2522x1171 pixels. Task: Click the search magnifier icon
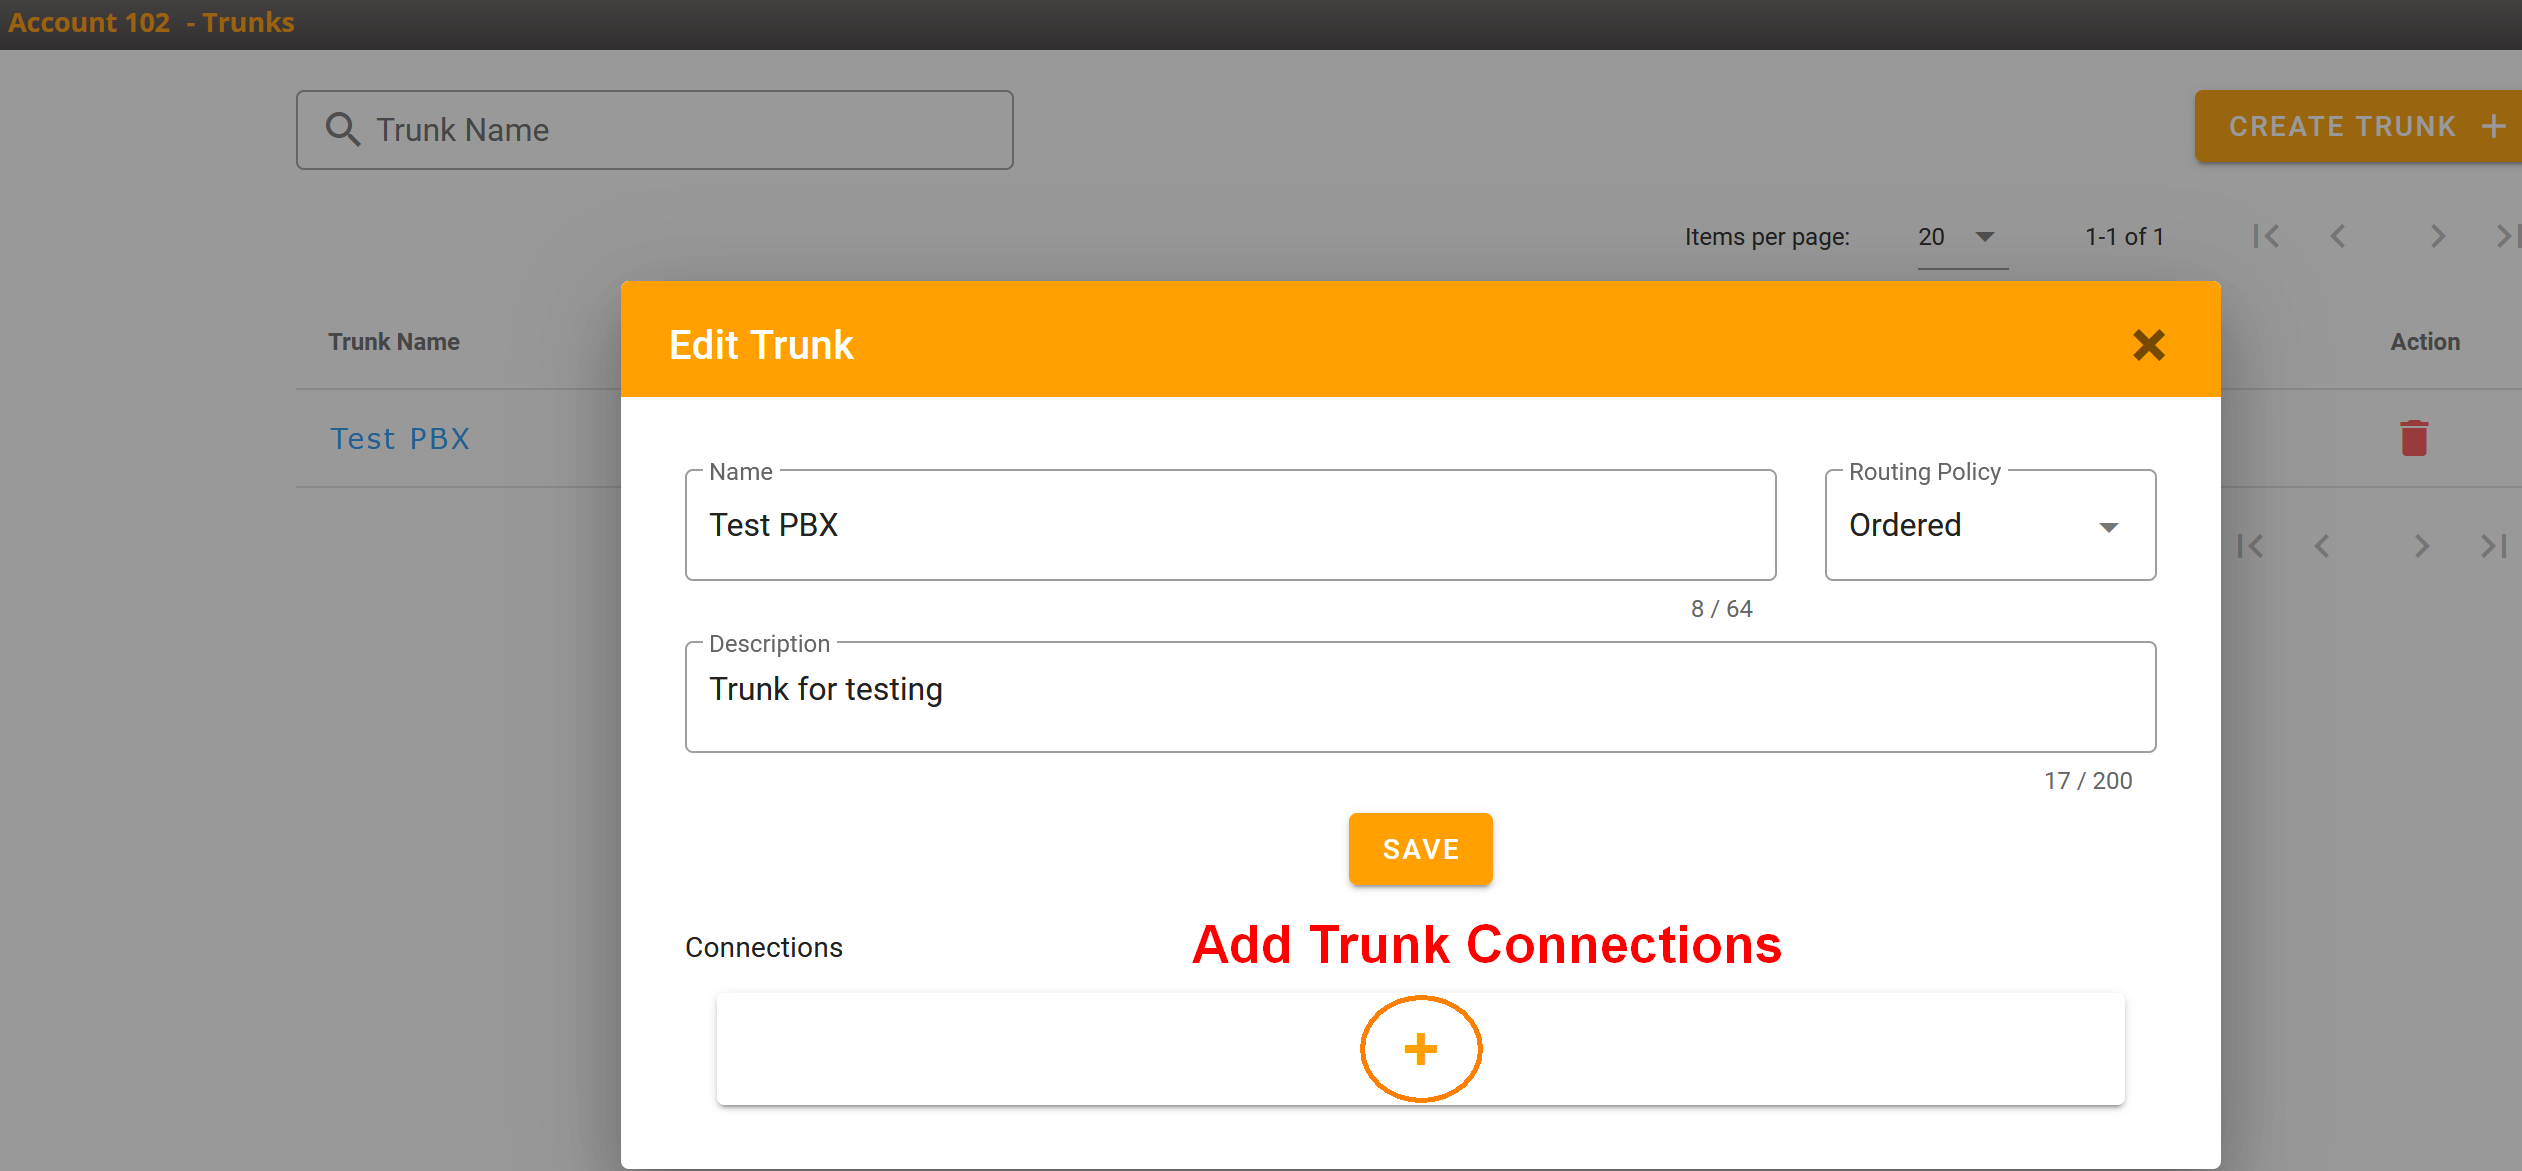point(343,130)
